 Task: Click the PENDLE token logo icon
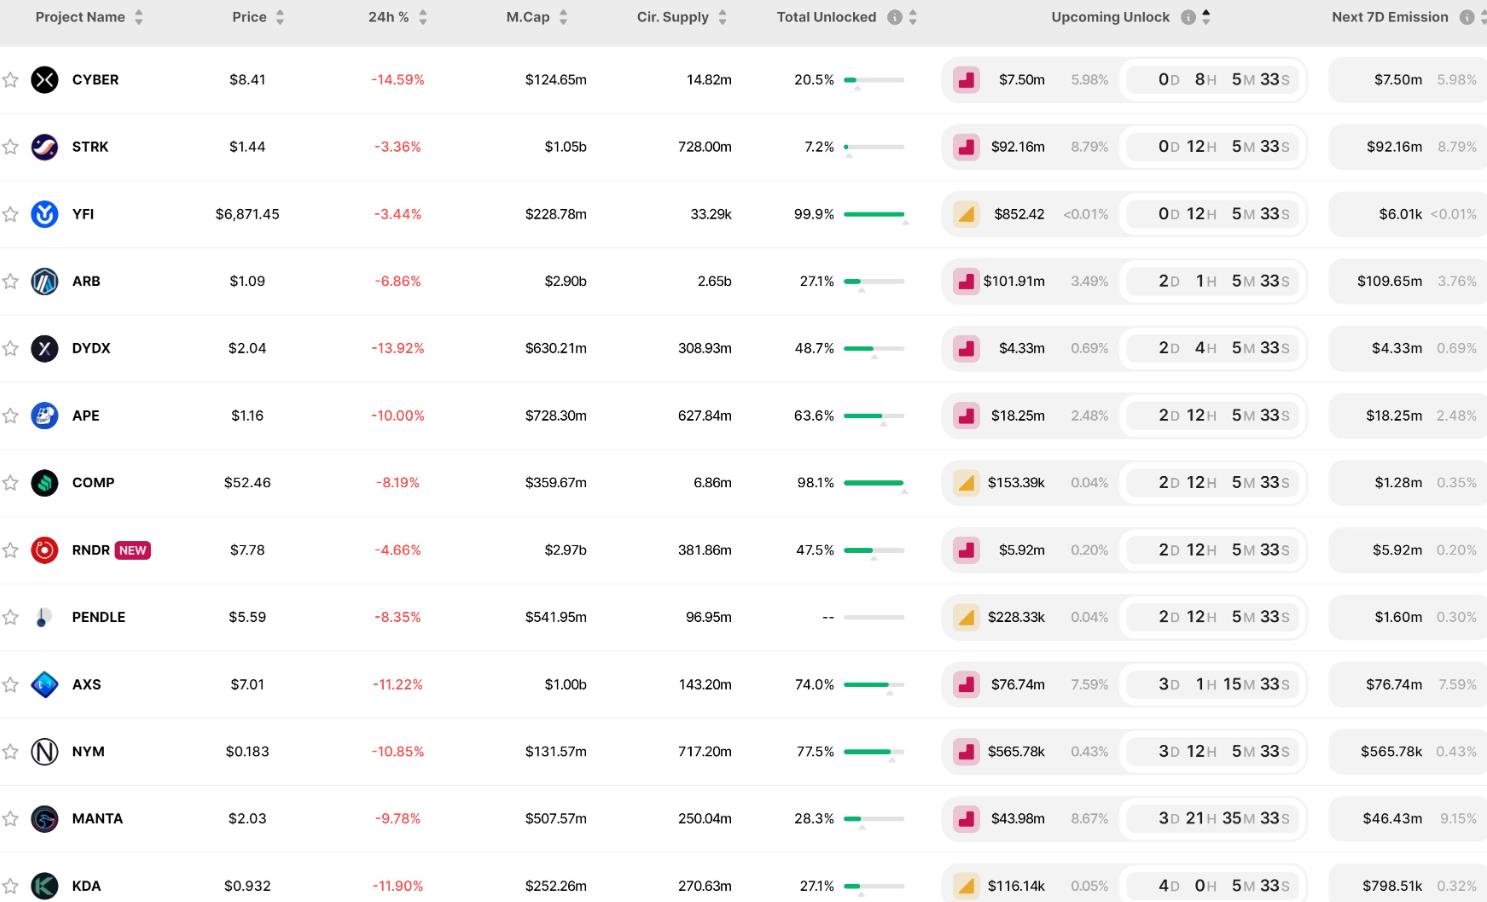click(x=45, y=617)
